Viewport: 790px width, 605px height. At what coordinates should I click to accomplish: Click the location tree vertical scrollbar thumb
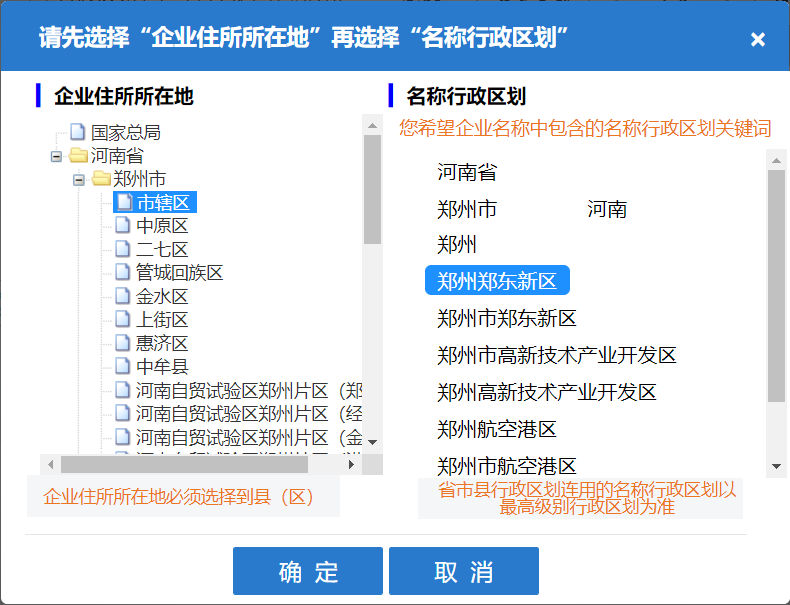(372, 189)
